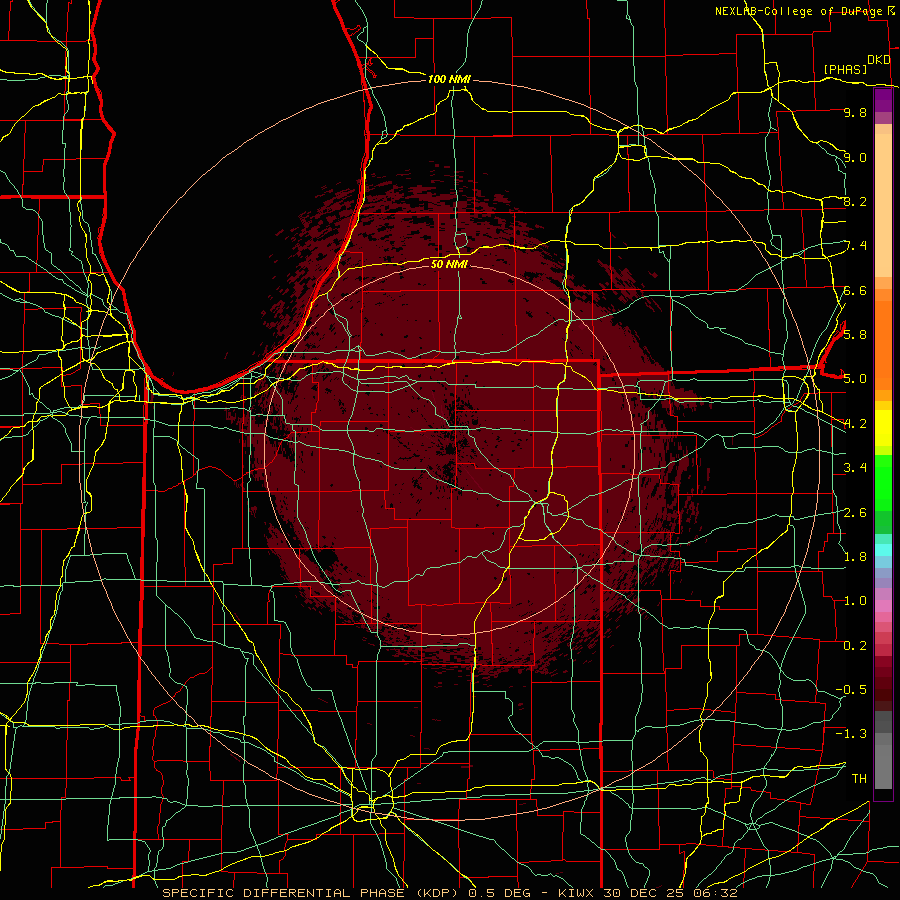This screenshot has width=900, height=900.
Task: Click the bright green band on the scale
Action: pos(883,483)
